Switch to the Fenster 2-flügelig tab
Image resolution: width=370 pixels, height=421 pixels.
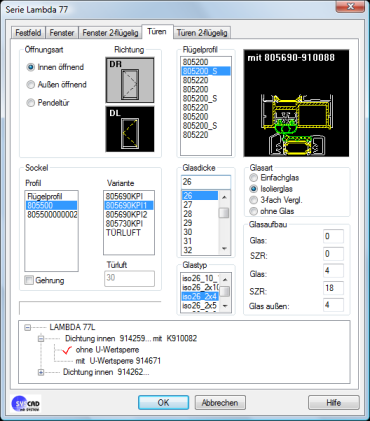(x=110, y=33)
